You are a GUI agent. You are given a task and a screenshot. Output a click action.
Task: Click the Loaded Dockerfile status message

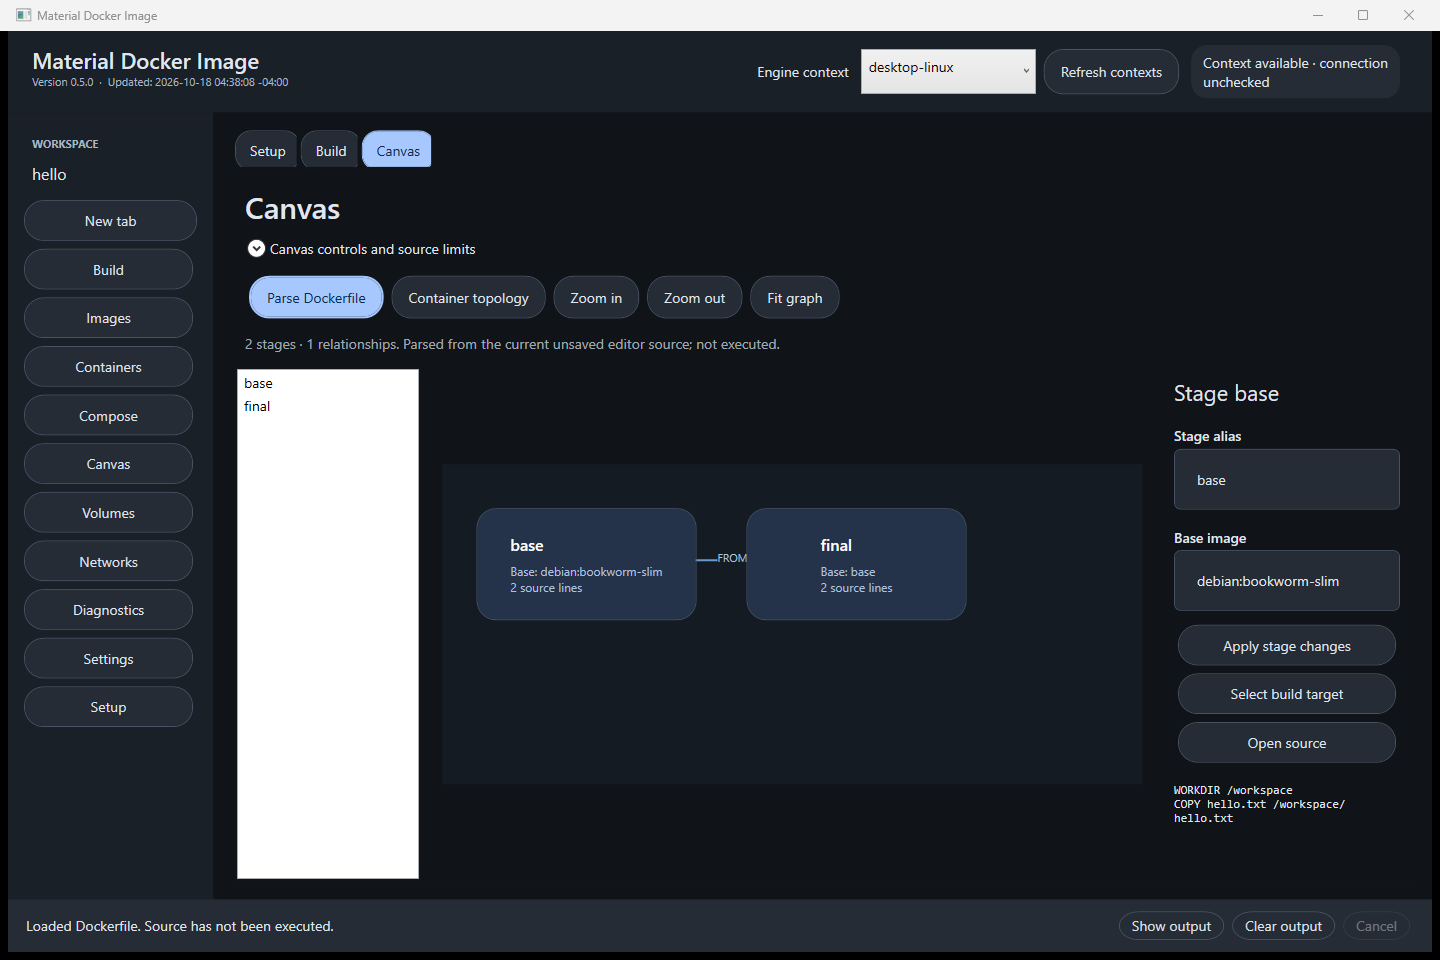(180, 926)
